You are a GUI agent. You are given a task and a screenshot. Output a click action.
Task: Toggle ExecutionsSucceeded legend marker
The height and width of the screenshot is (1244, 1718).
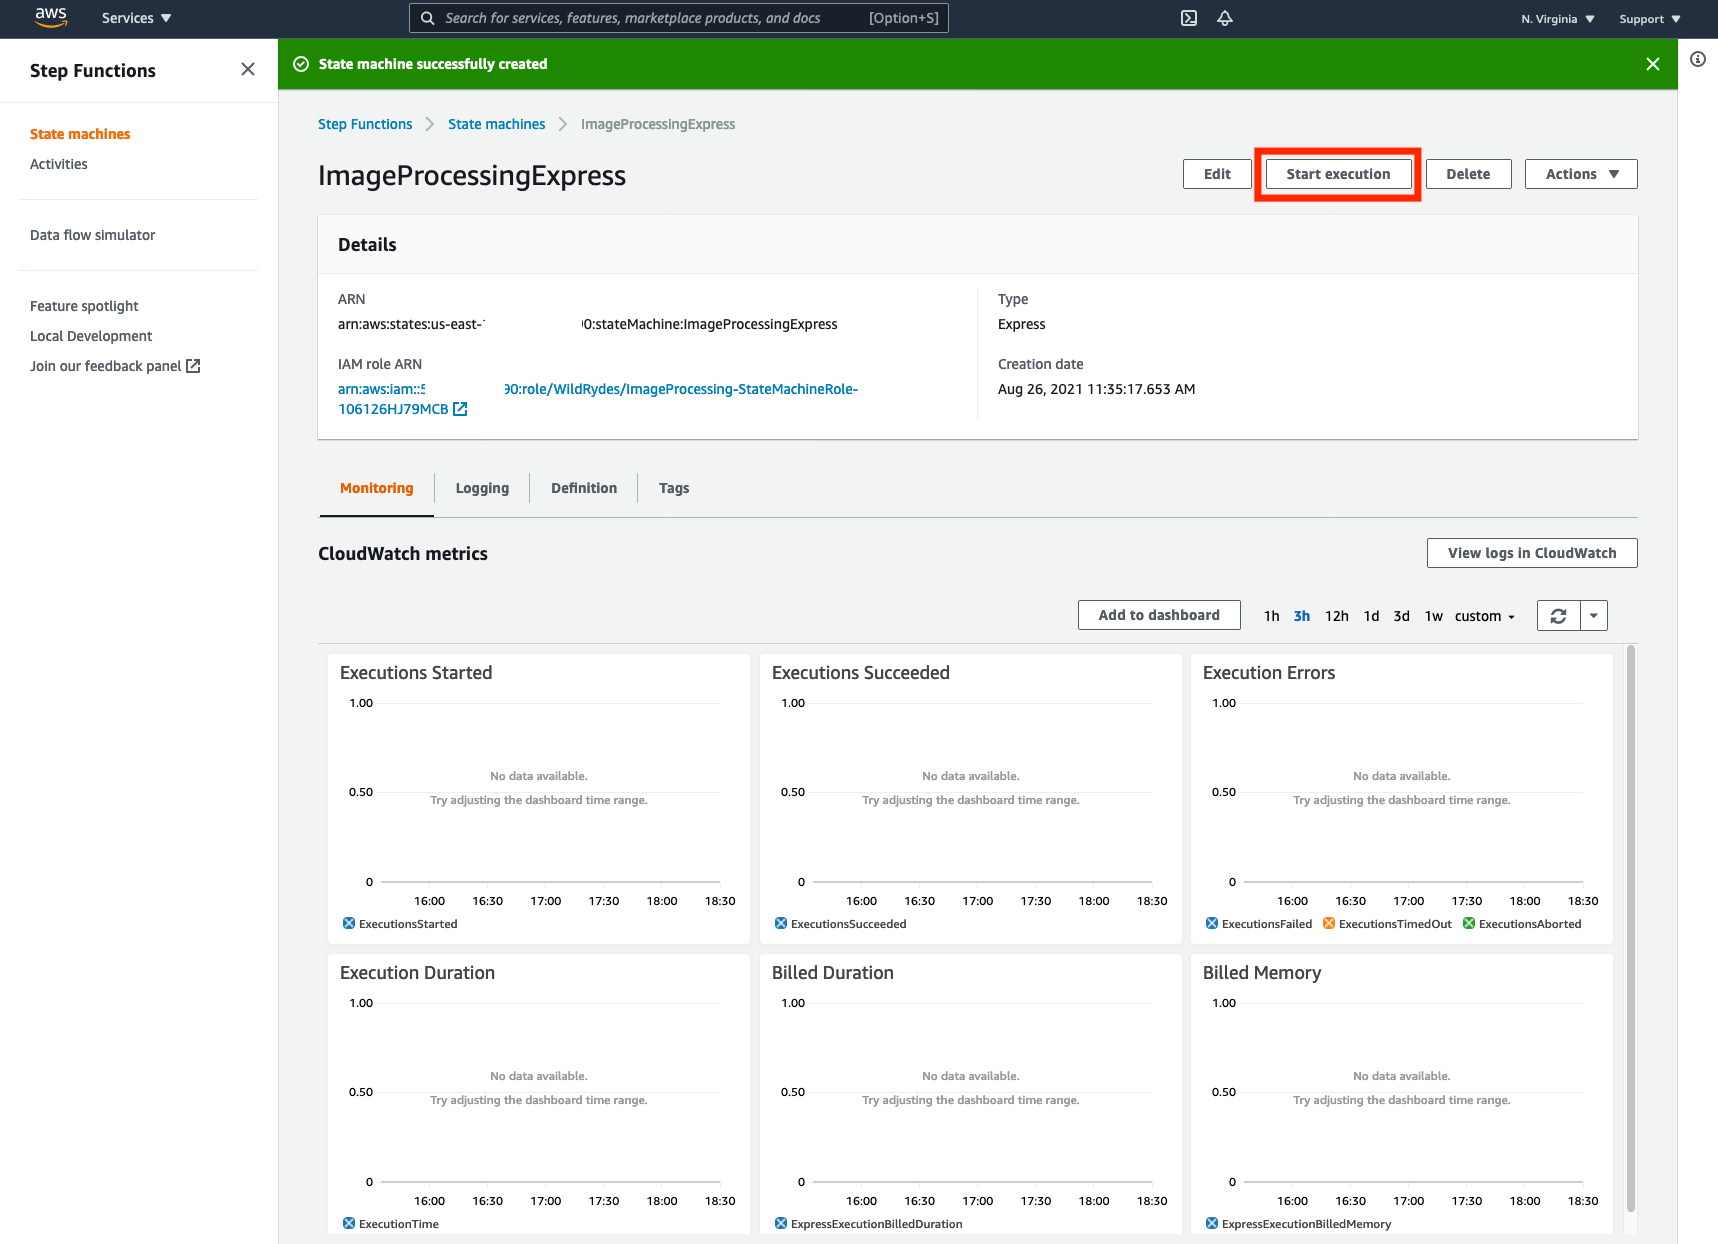(781, 923)
